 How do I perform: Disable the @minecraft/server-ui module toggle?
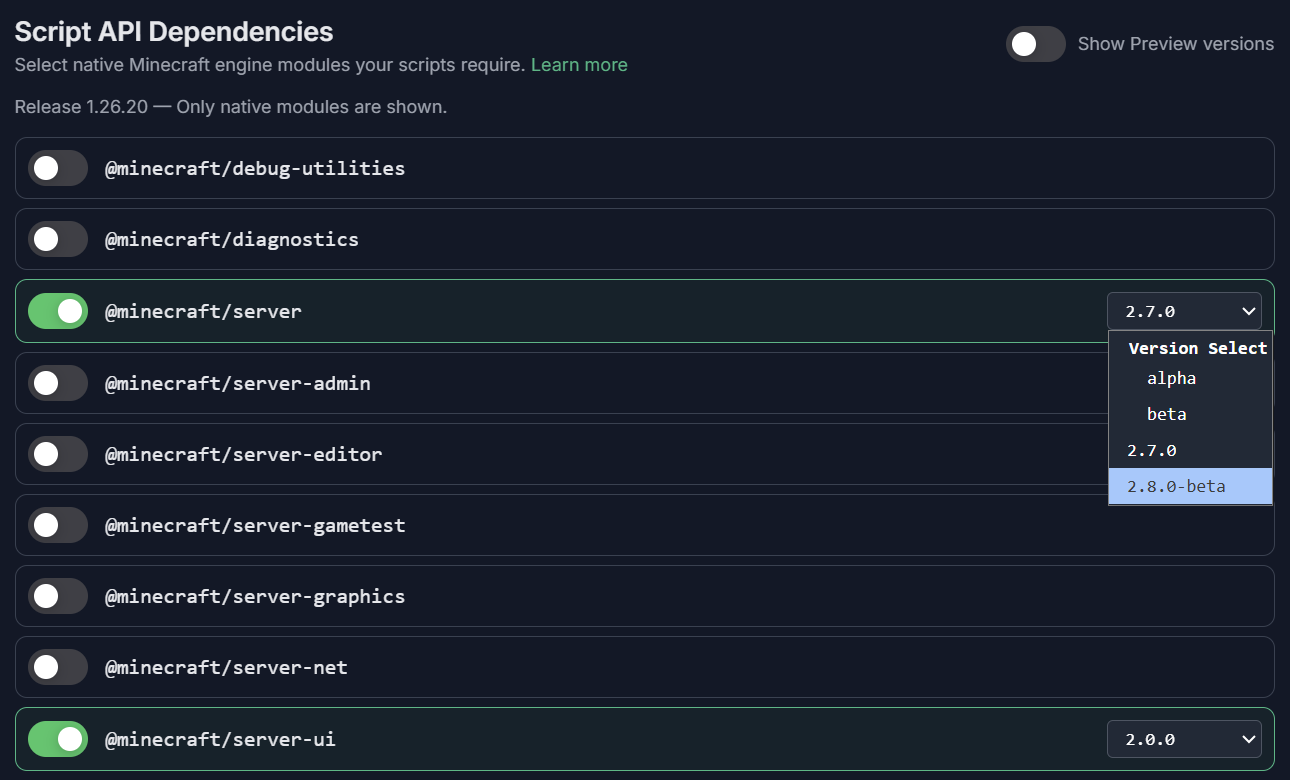click(58, 739)
